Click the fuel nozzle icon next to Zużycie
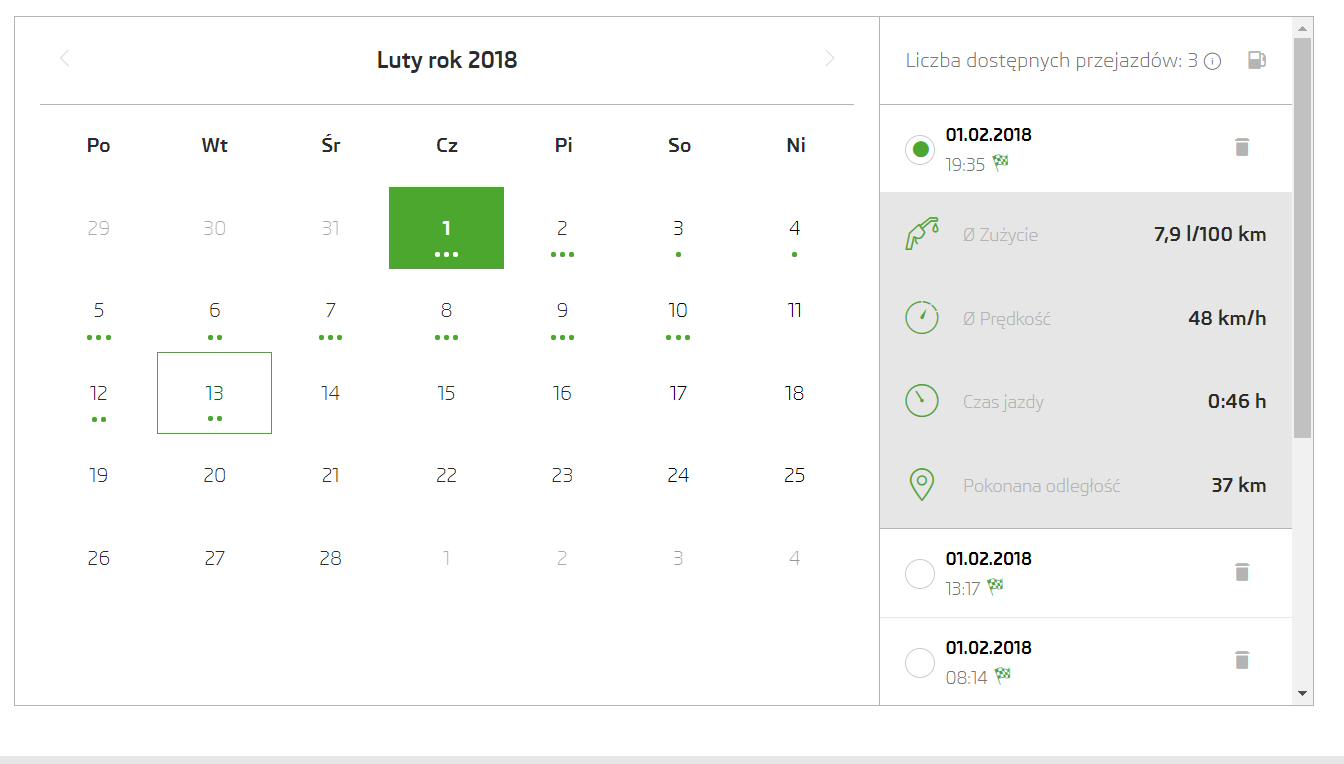Screen dimensions: 1344x764 (921, 235)
